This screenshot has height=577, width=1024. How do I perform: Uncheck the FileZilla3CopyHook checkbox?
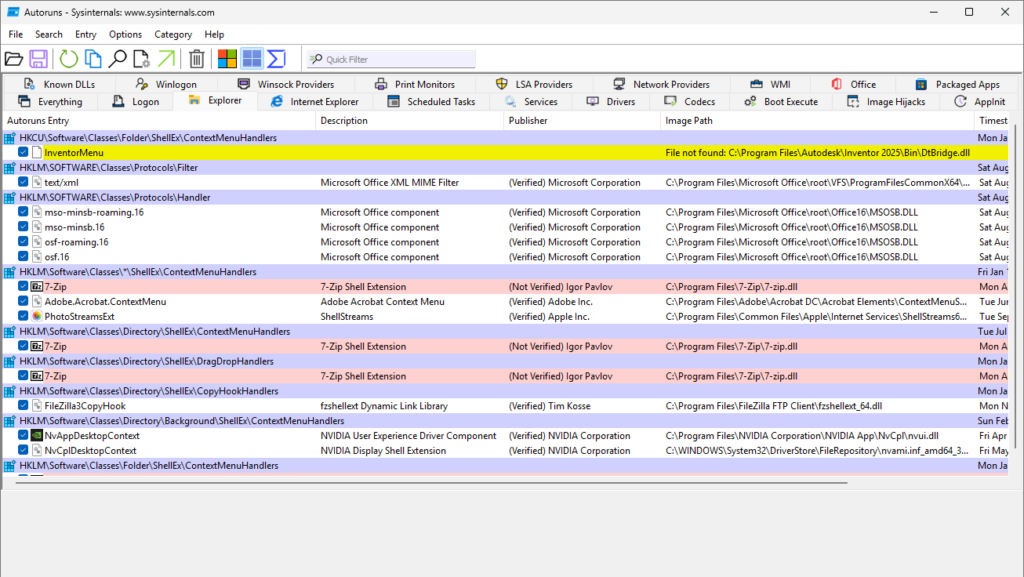23,405
